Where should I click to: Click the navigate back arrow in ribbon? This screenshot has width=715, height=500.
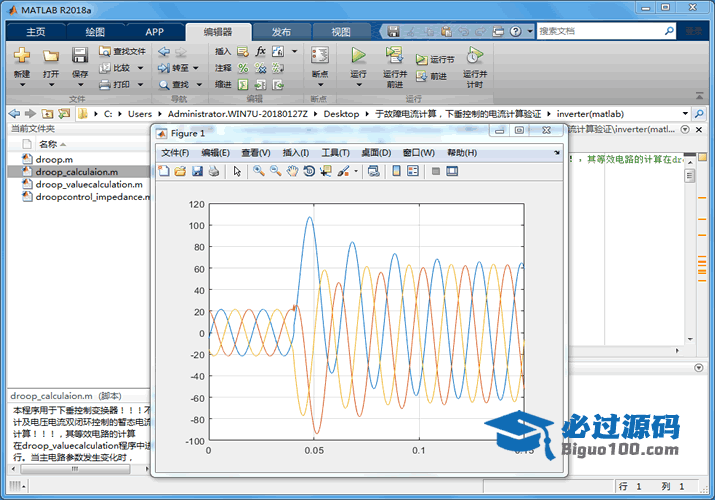pos(164,52)
